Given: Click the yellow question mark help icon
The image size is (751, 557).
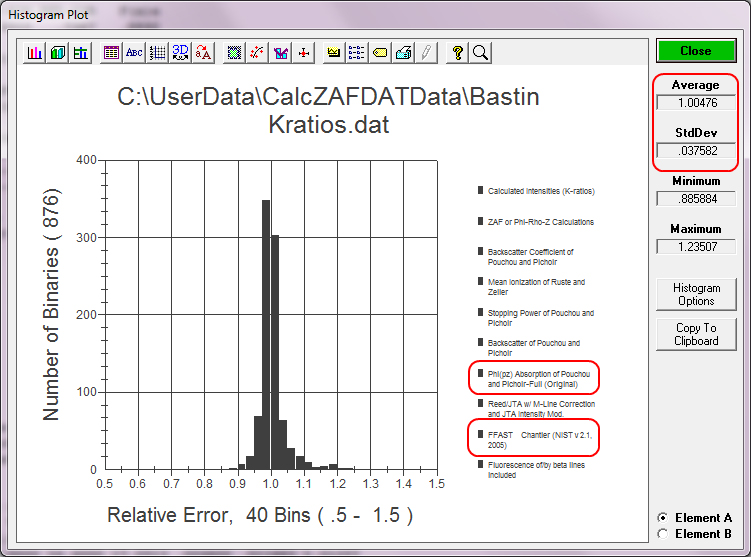Looking at the screenshot, I should (457, 53).
